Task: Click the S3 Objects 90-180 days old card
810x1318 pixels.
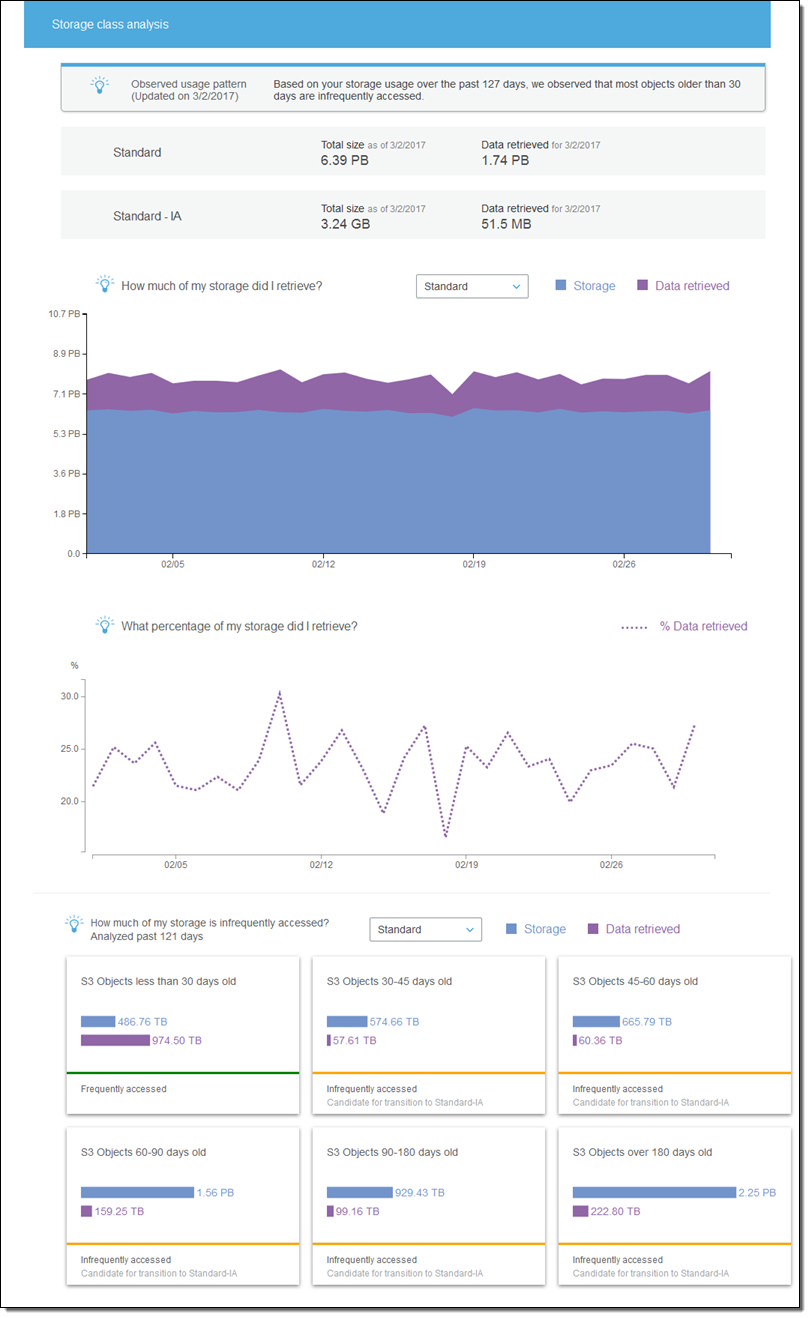Action: [x=428, y=1205]
